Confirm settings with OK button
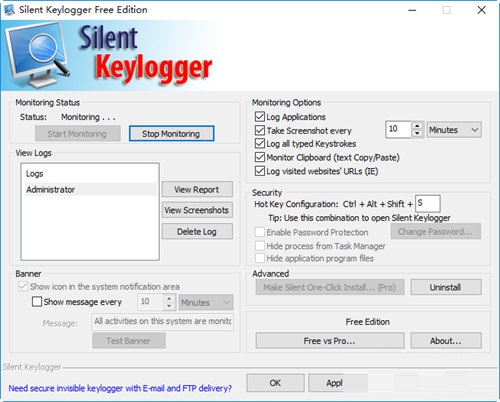Image resolution: width=500 pixels, height=402 pixels. pos(275,383)
